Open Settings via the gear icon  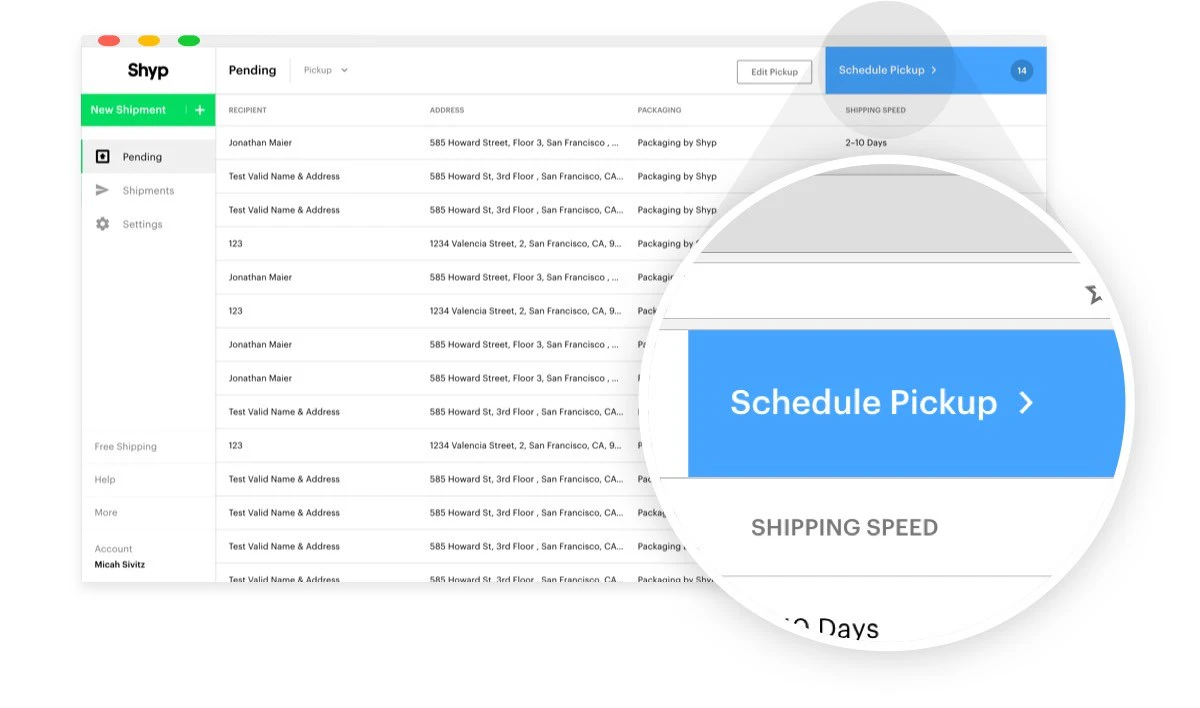(x=103, y=224)
